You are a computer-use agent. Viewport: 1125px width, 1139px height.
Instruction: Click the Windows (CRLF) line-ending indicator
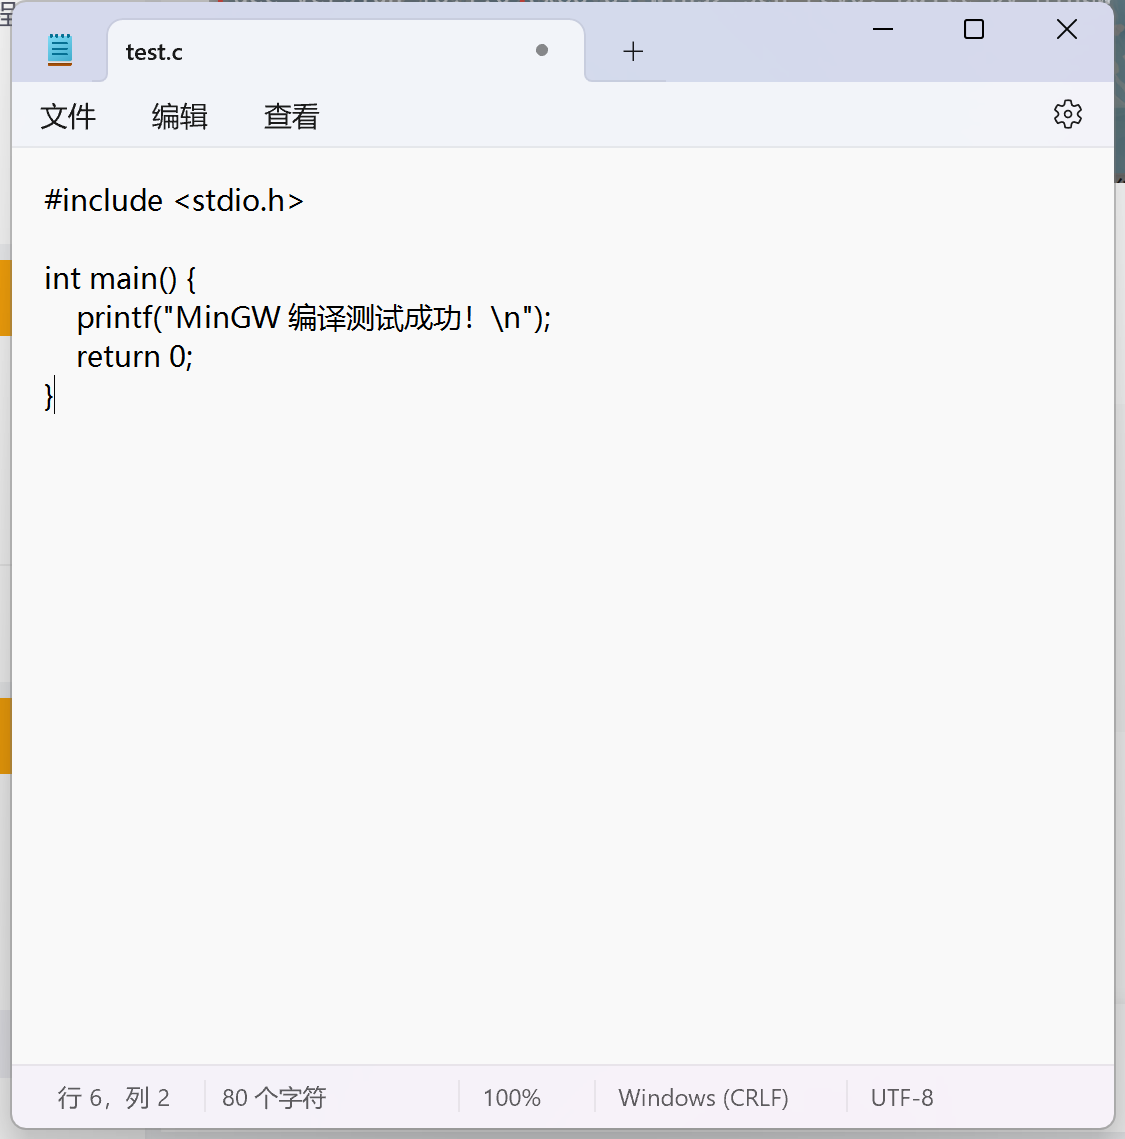[x=703, y=1097]
